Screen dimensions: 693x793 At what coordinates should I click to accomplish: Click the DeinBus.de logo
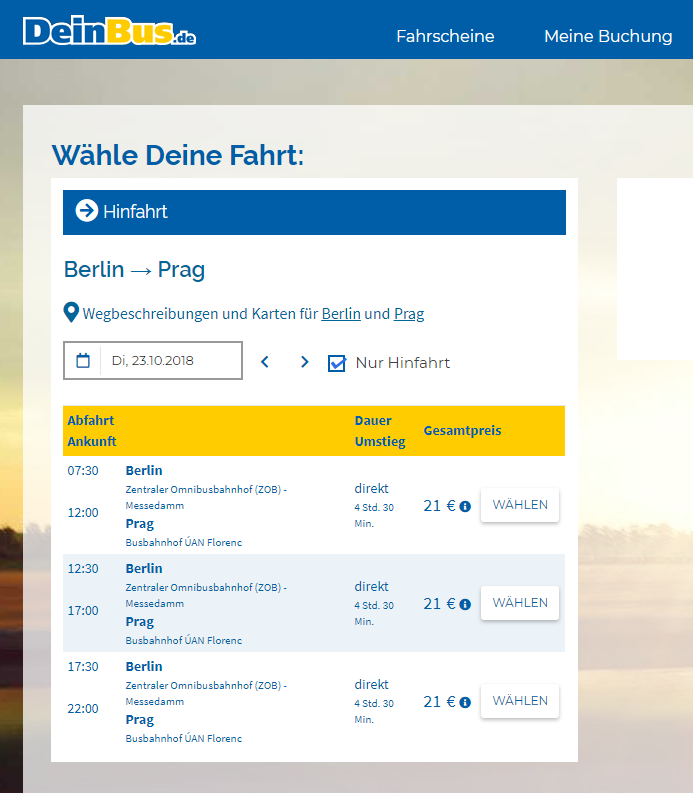(x=109, y=32)
